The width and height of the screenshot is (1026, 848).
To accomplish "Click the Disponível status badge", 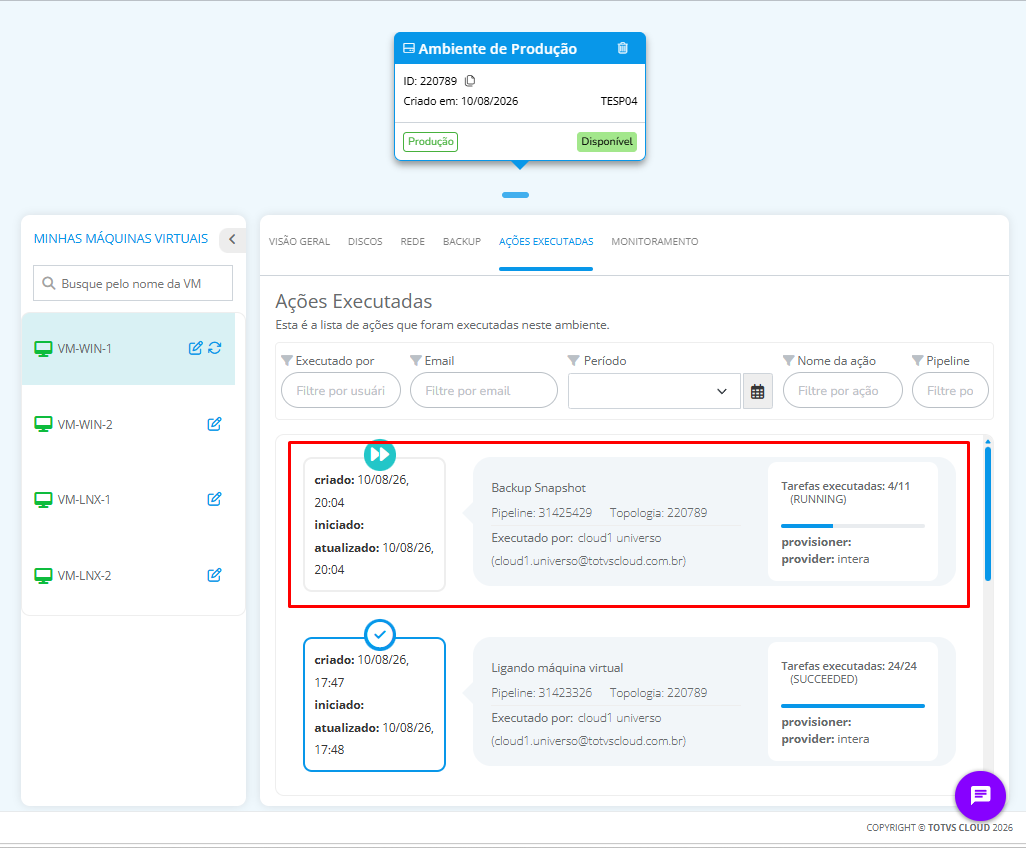I will click(607, 141).
